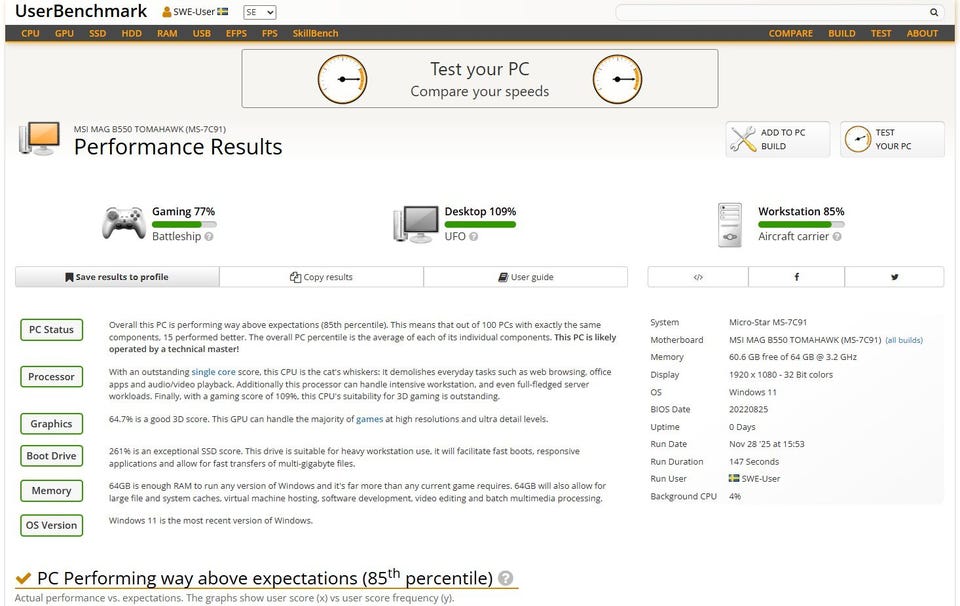Go to the COMPARE page

[x=790, y=33]
